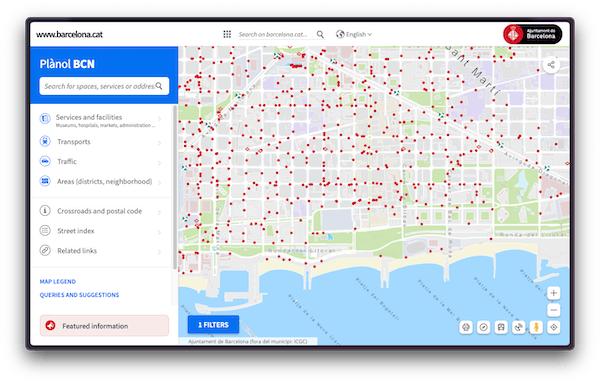Activate the yellow street view pegman
This screenshot has height=384, width=600.
pos(536,327)
